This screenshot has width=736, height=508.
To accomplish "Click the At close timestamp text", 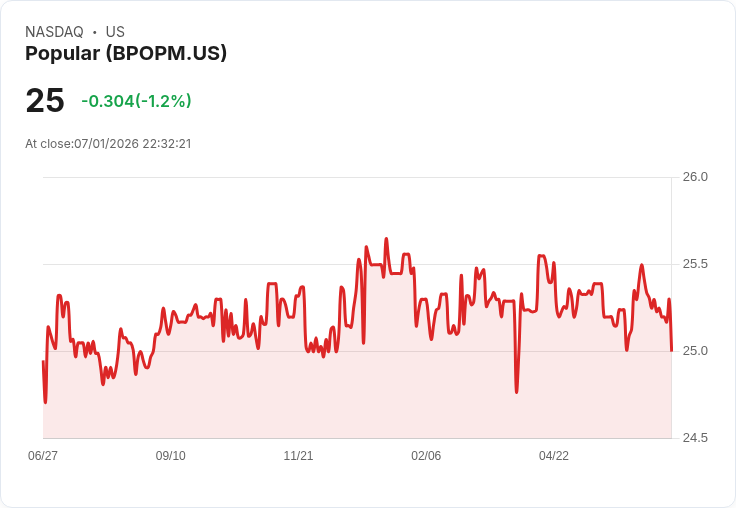I will (x=108, y=144).
